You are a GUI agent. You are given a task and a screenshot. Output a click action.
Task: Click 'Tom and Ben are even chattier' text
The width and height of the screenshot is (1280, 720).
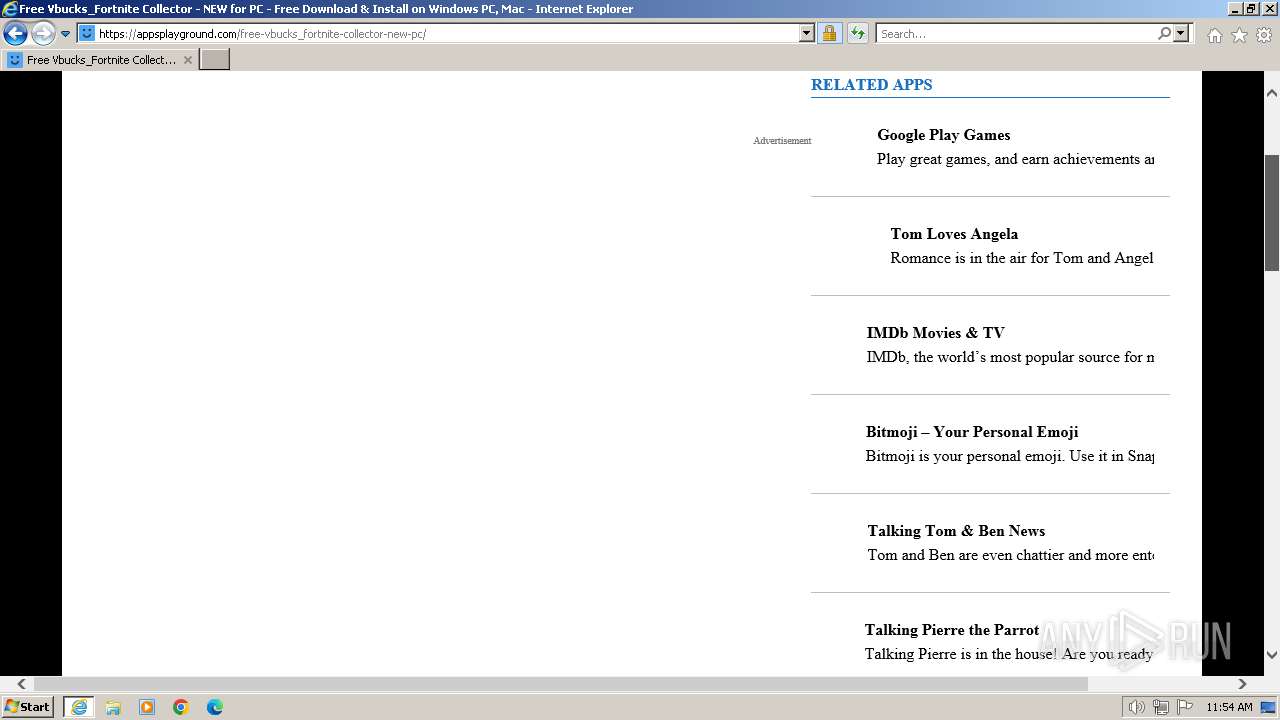pos(1010,555)
